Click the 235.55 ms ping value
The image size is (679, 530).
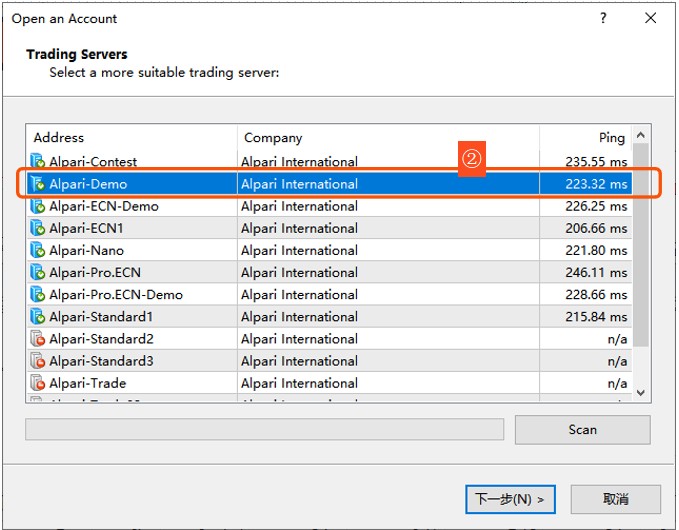596,162
